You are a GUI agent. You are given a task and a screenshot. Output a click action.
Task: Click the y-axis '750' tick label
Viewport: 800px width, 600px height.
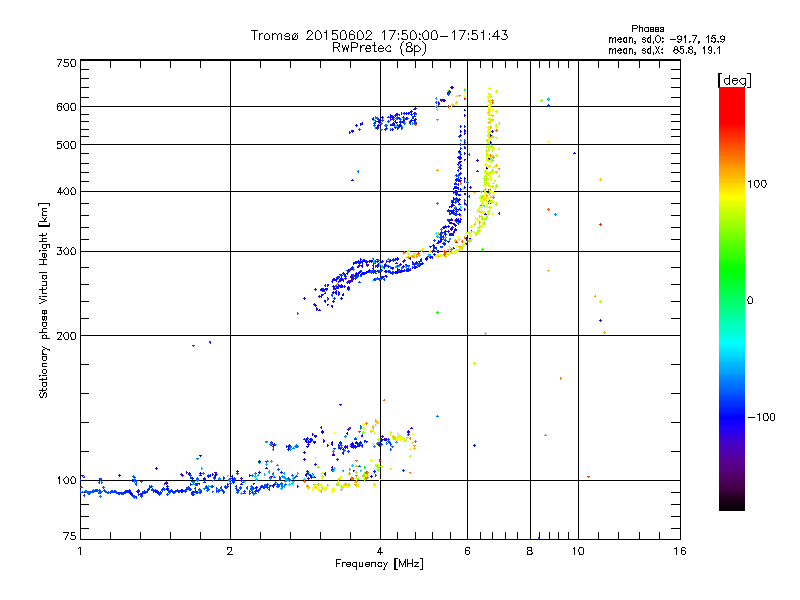click(x=66, y=63)
